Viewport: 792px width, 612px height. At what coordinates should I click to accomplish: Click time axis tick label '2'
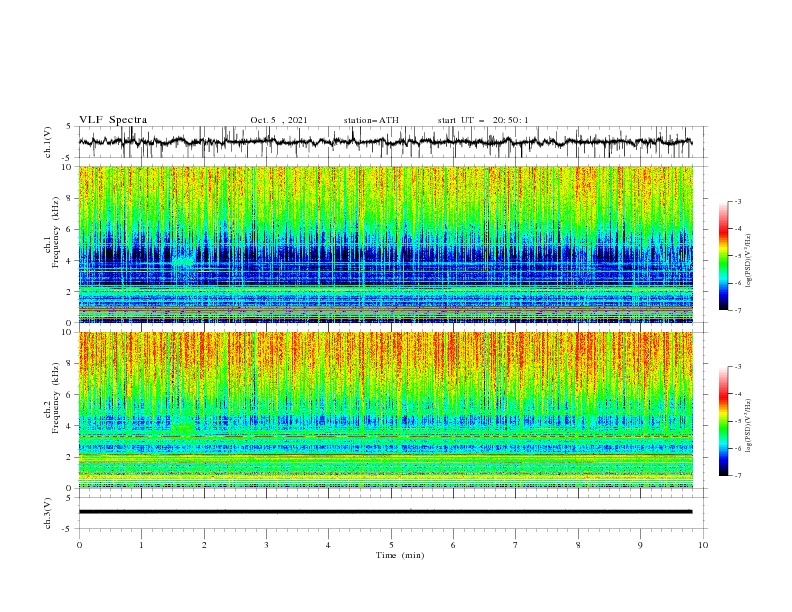pos(204,545)
